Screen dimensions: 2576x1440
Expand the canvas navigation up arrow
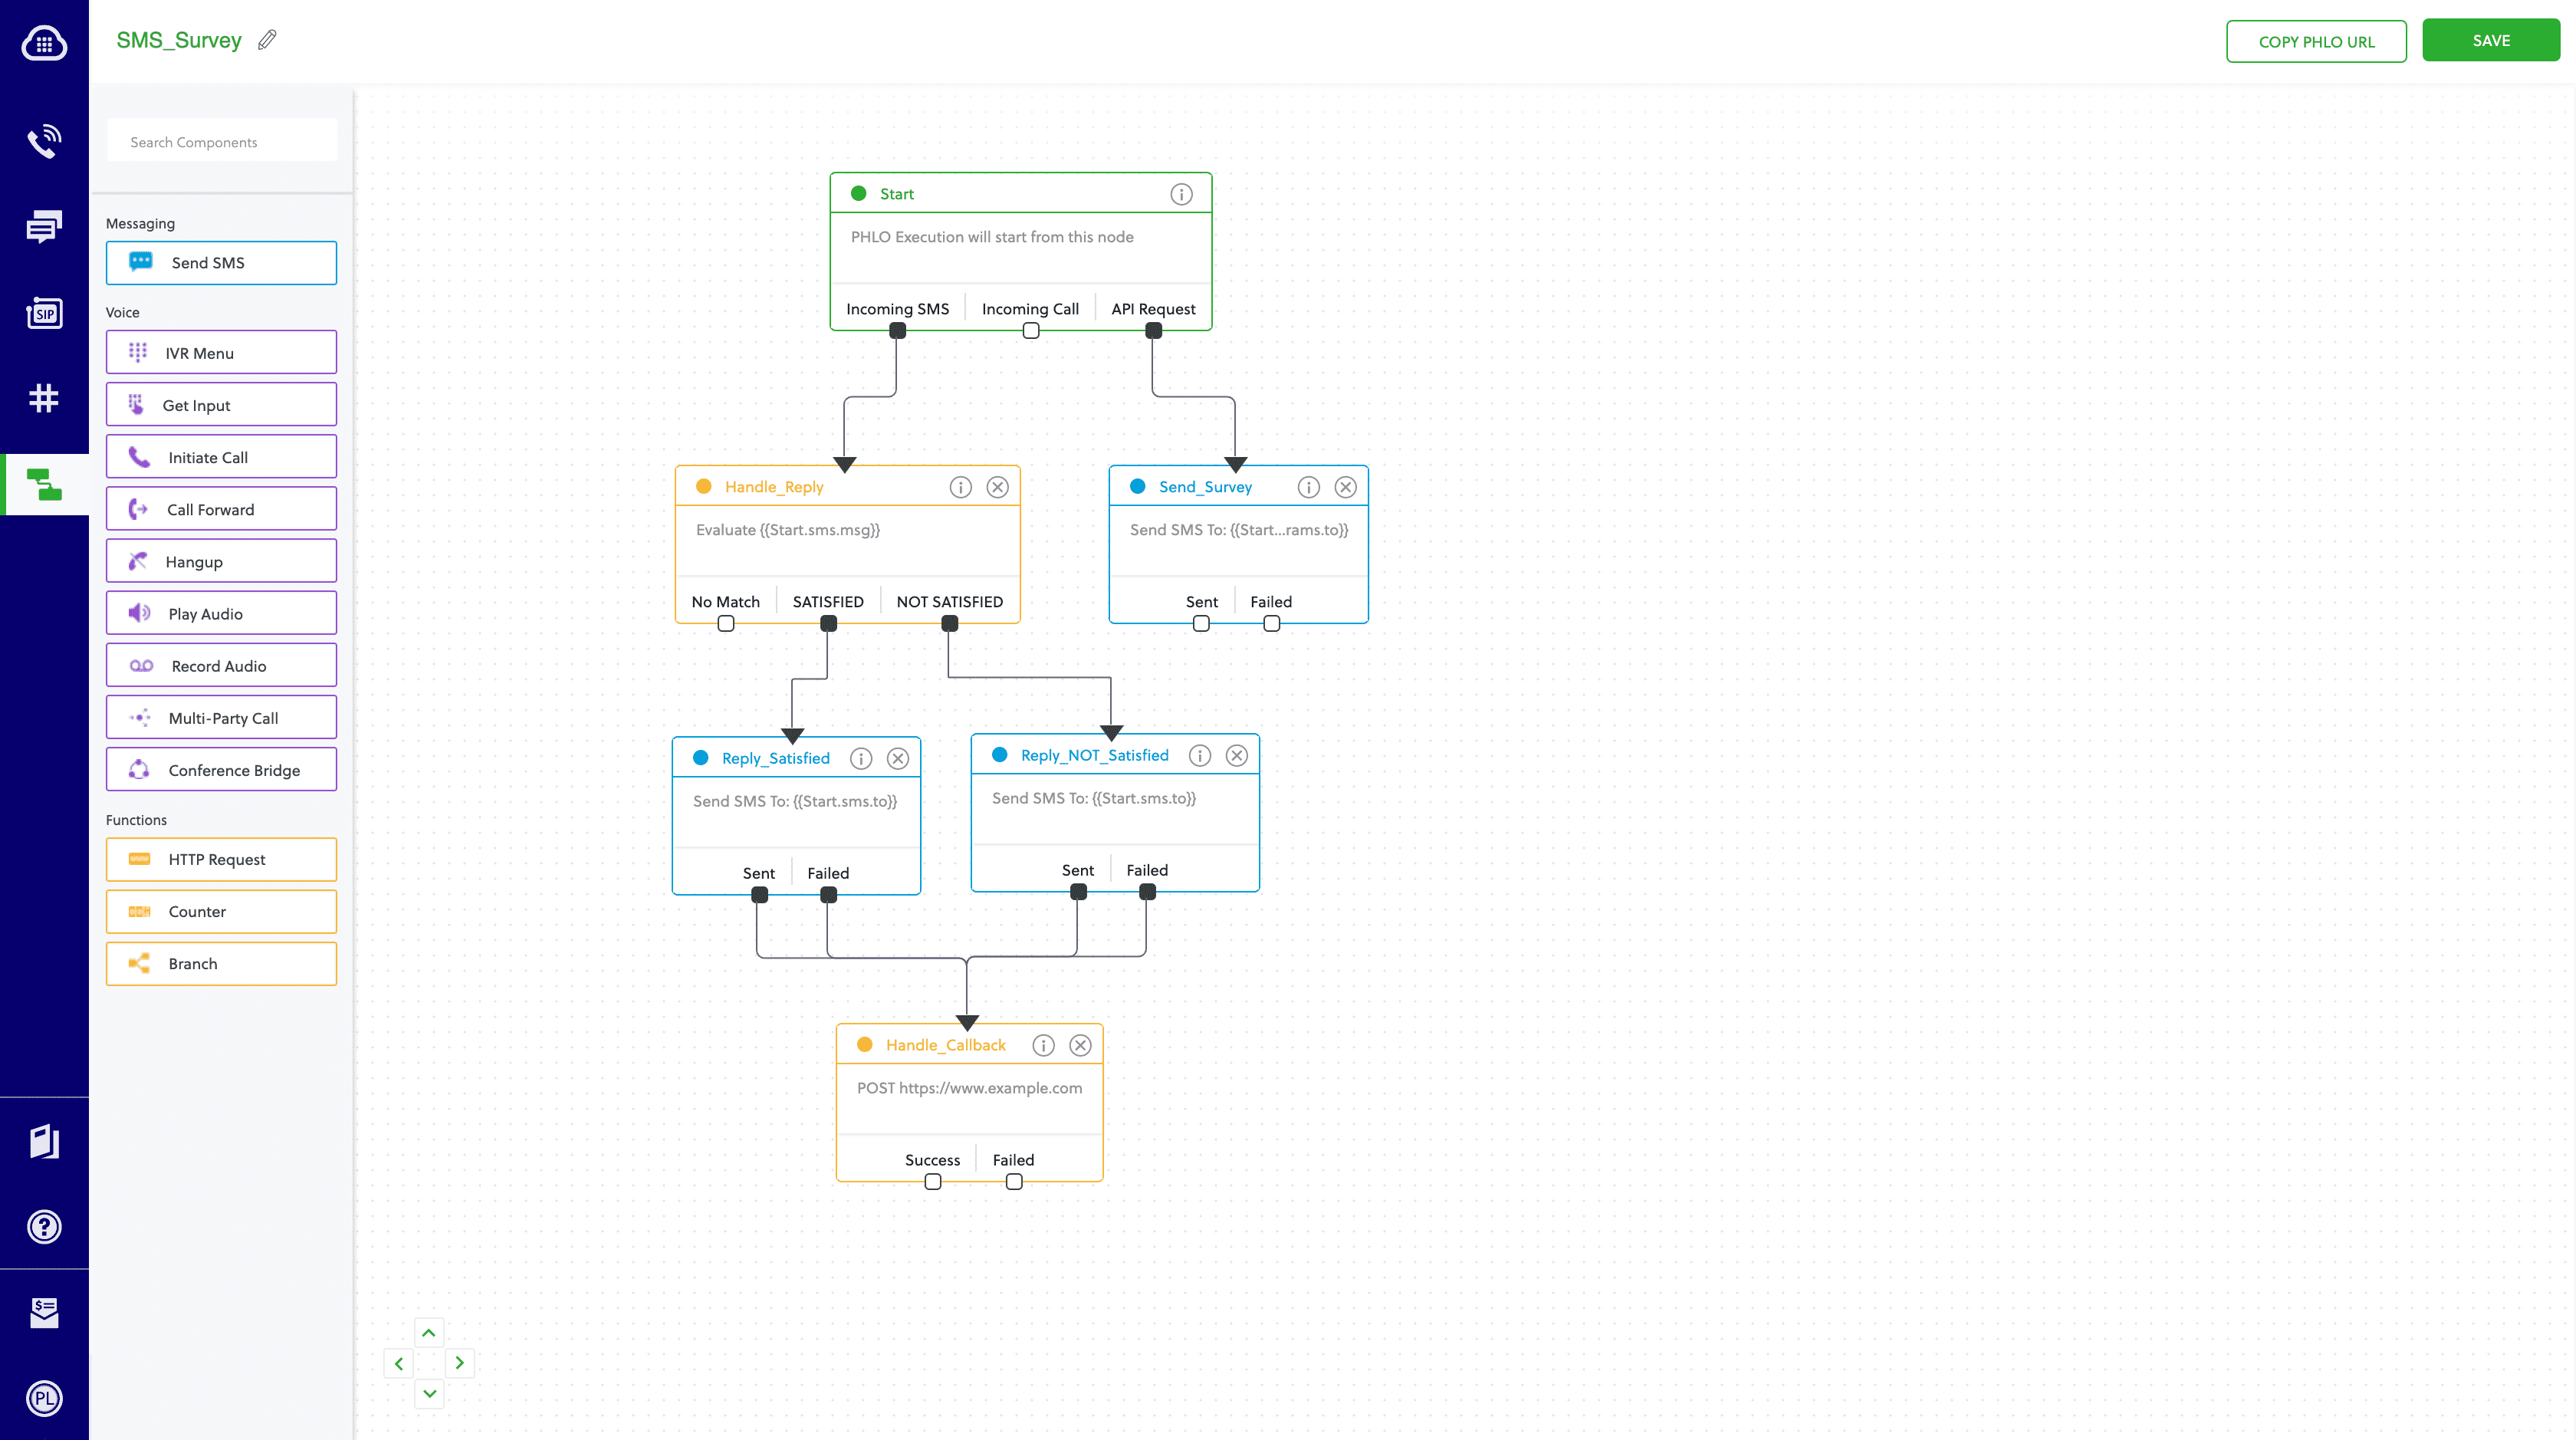(428, 1332)
